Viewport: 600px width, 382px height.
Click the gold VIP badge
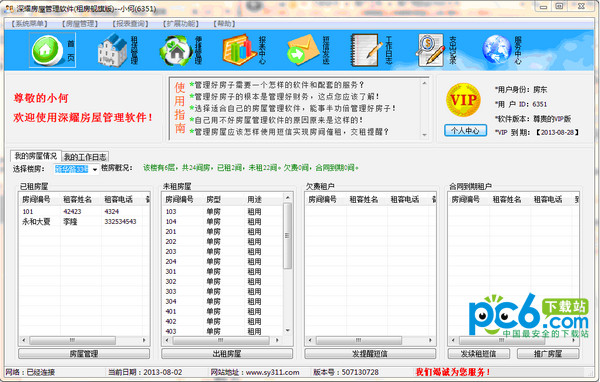(463, 100)
